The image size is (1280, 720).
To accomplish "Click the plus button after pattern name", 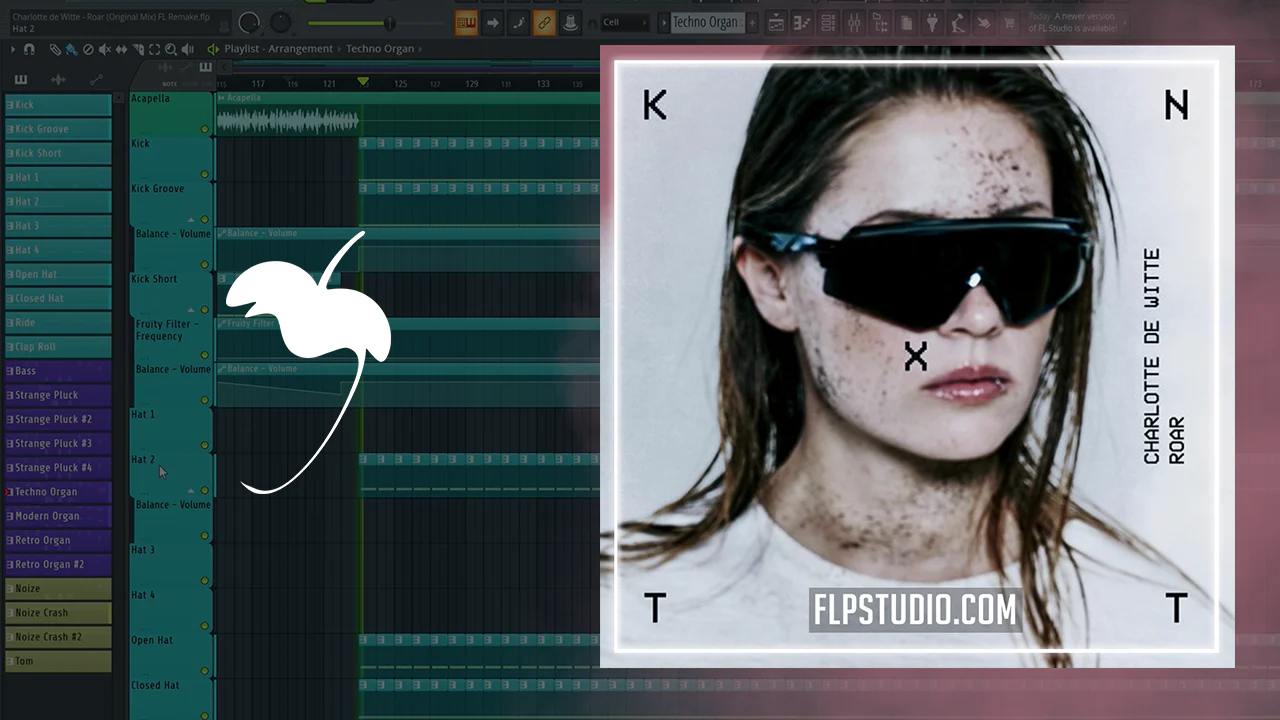I will tap(752, 22).
